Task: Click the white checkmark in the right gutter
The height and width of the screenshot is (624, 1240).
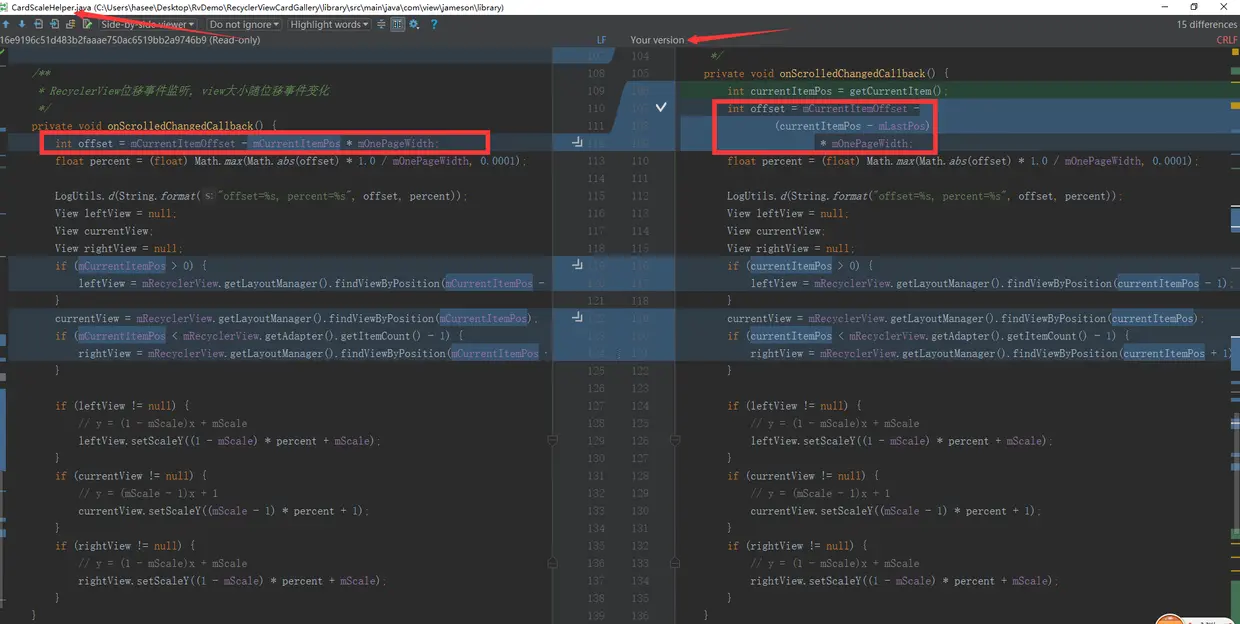Action: point(661,106)
